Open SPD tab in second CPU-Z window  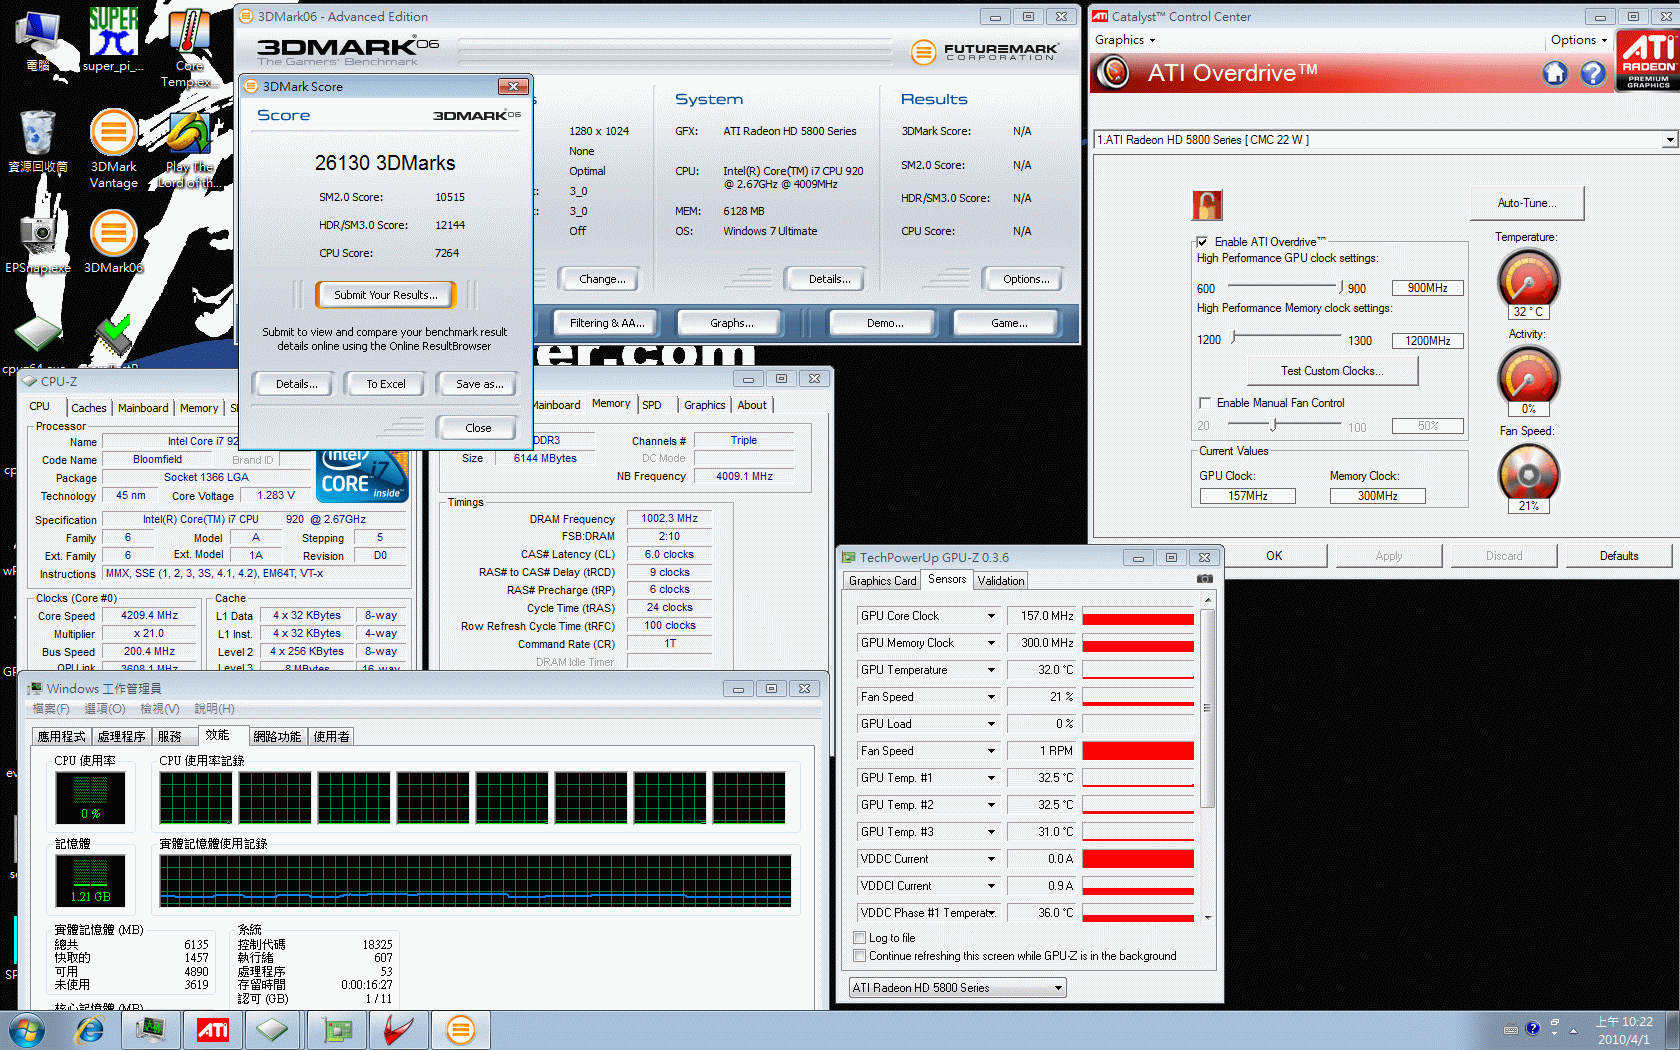pos(652,405)
